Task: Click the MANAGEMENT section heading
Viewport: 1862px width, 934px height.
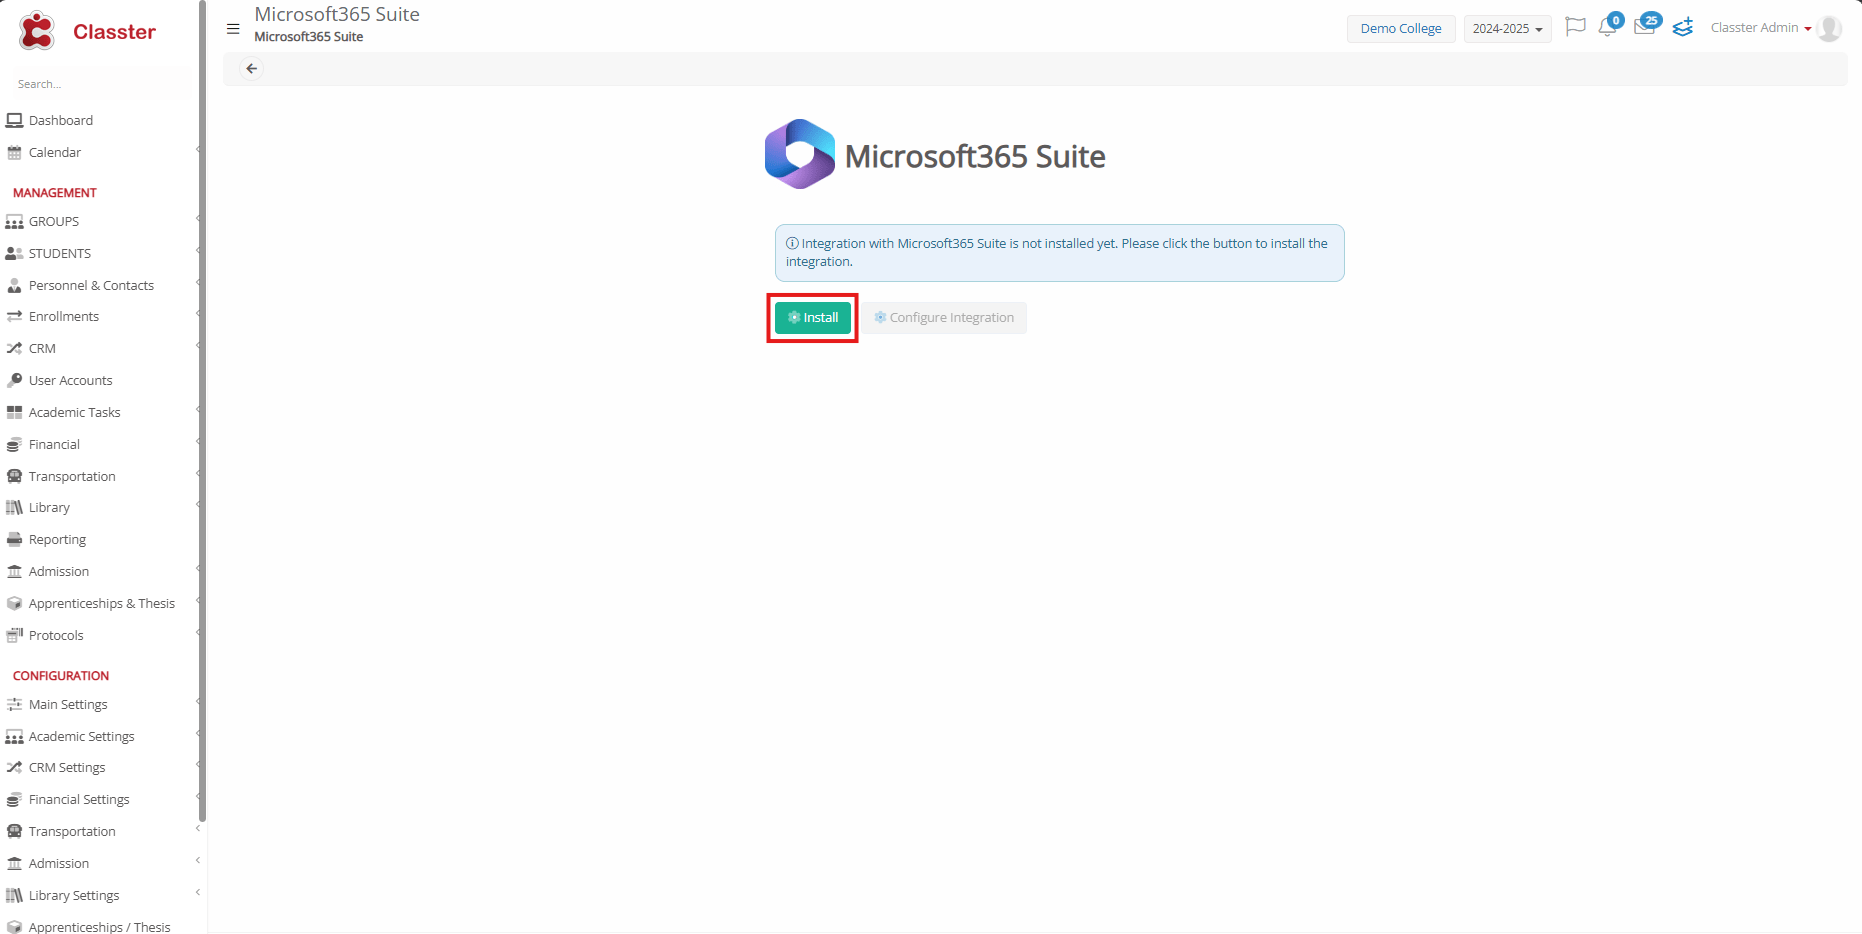Action: coord(55,193)
